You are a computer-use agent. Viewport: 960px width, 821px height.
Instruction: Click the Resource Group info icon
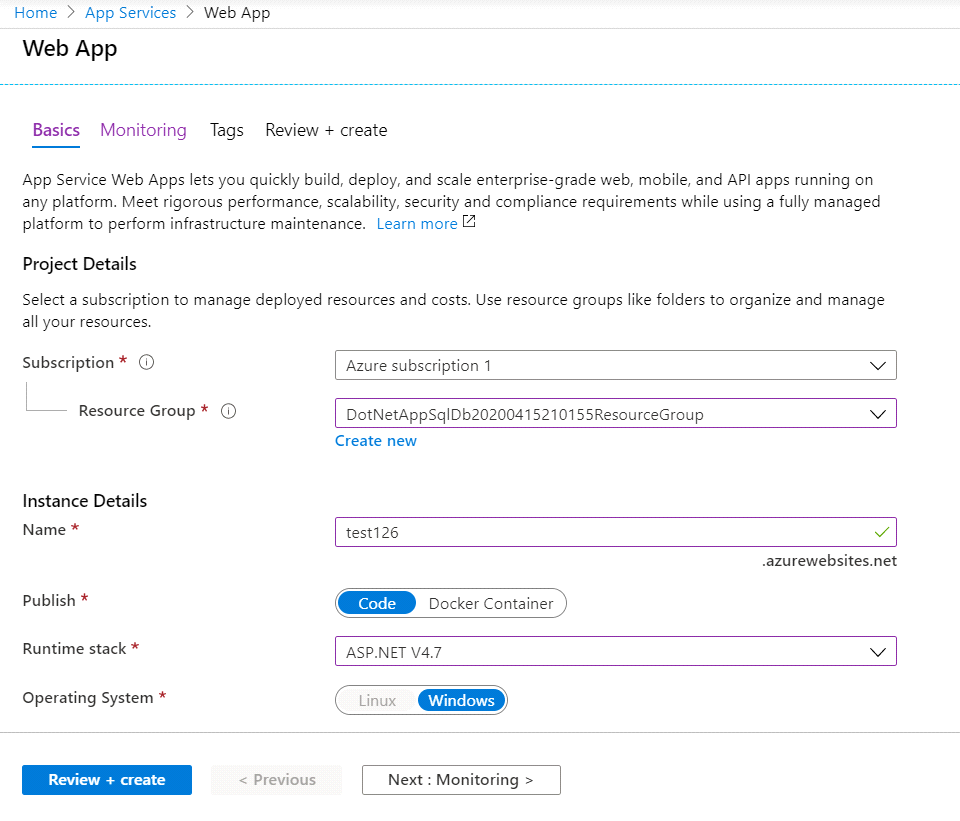click(x=228, y=411)
